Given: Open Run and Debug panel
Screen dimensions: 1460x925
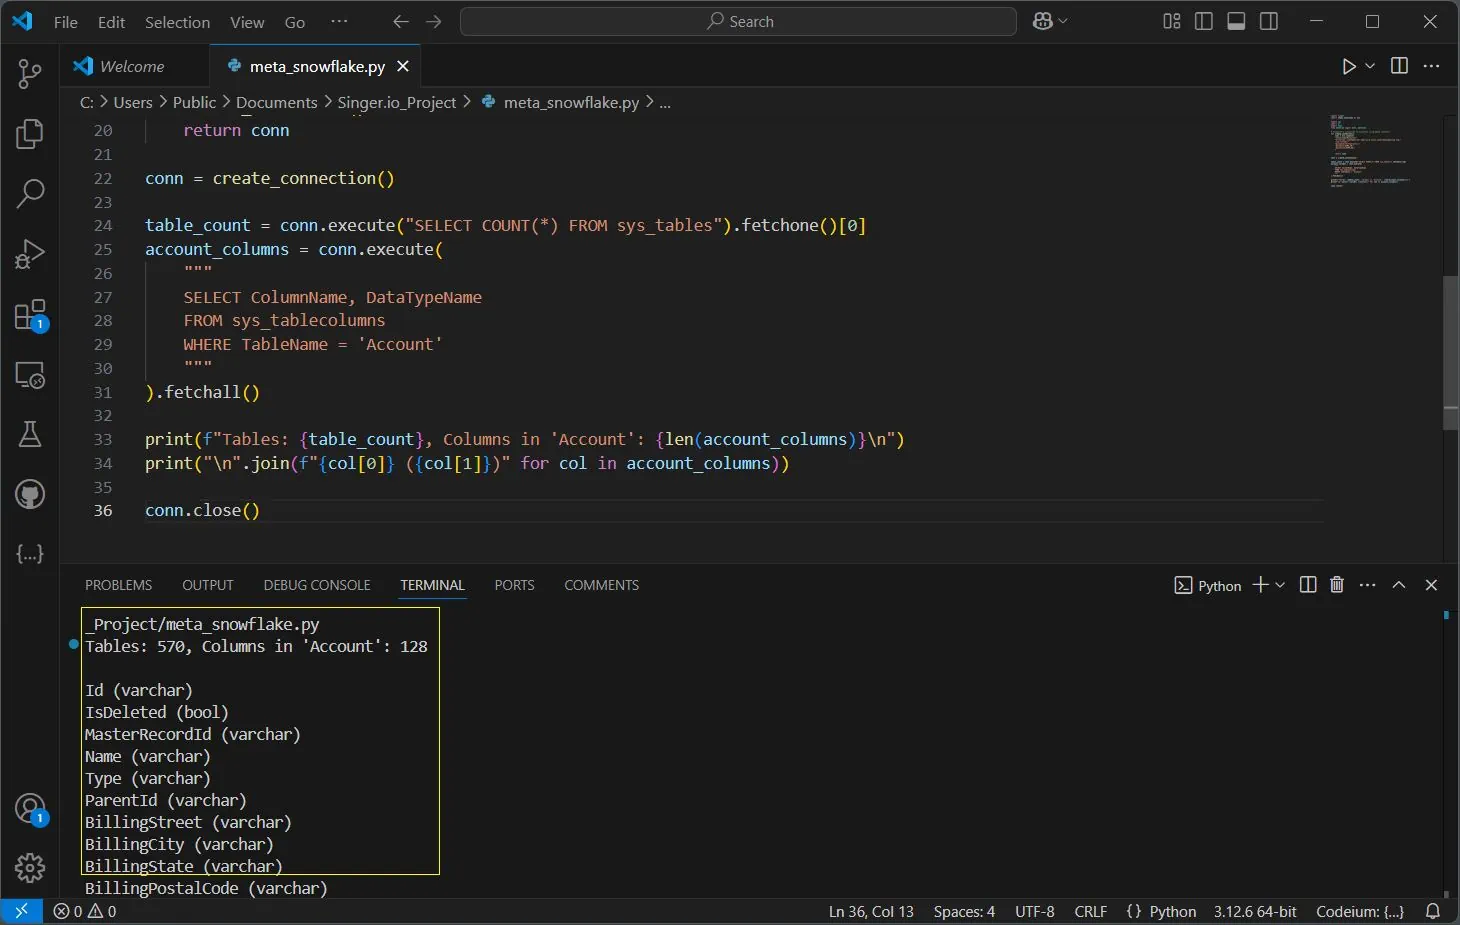Looking at the screenshot, I should coord(30,254).
